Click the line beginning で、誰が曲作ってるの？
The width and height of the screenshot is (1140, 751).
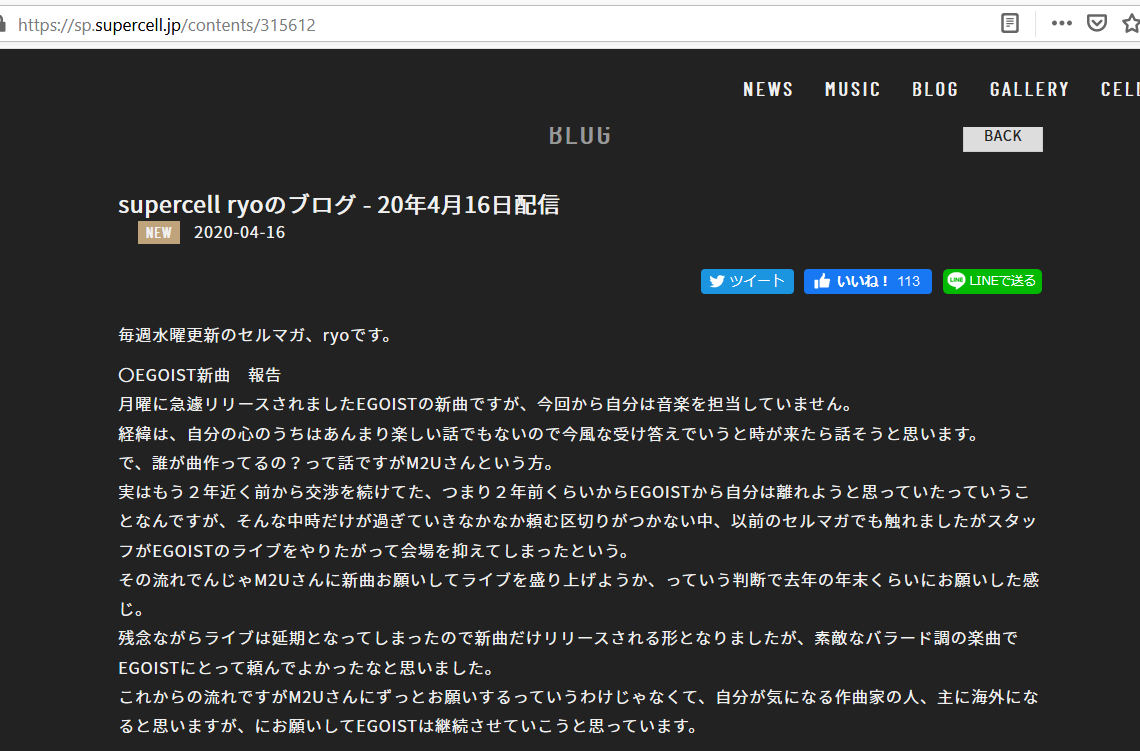tap(337, 463)
